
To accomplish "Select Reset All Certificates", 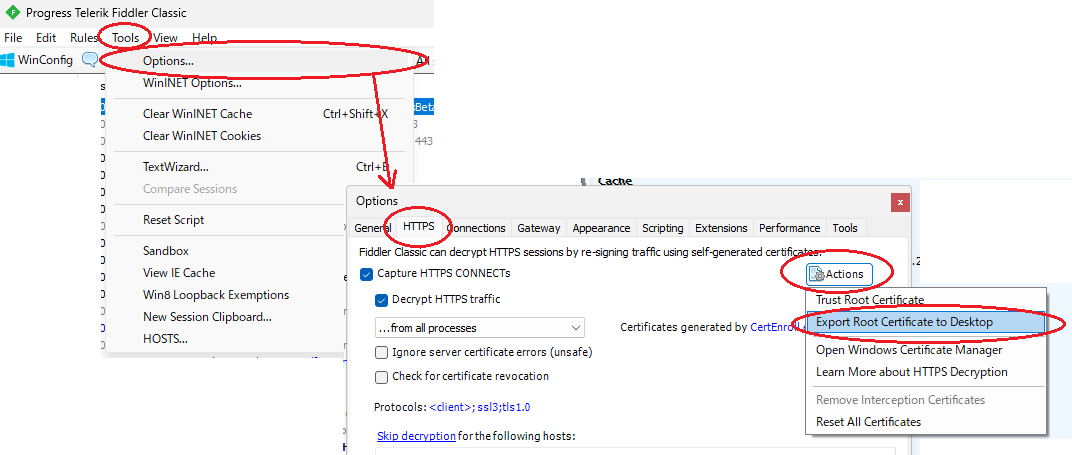I will pyautogui.click(x=926, y=422).
